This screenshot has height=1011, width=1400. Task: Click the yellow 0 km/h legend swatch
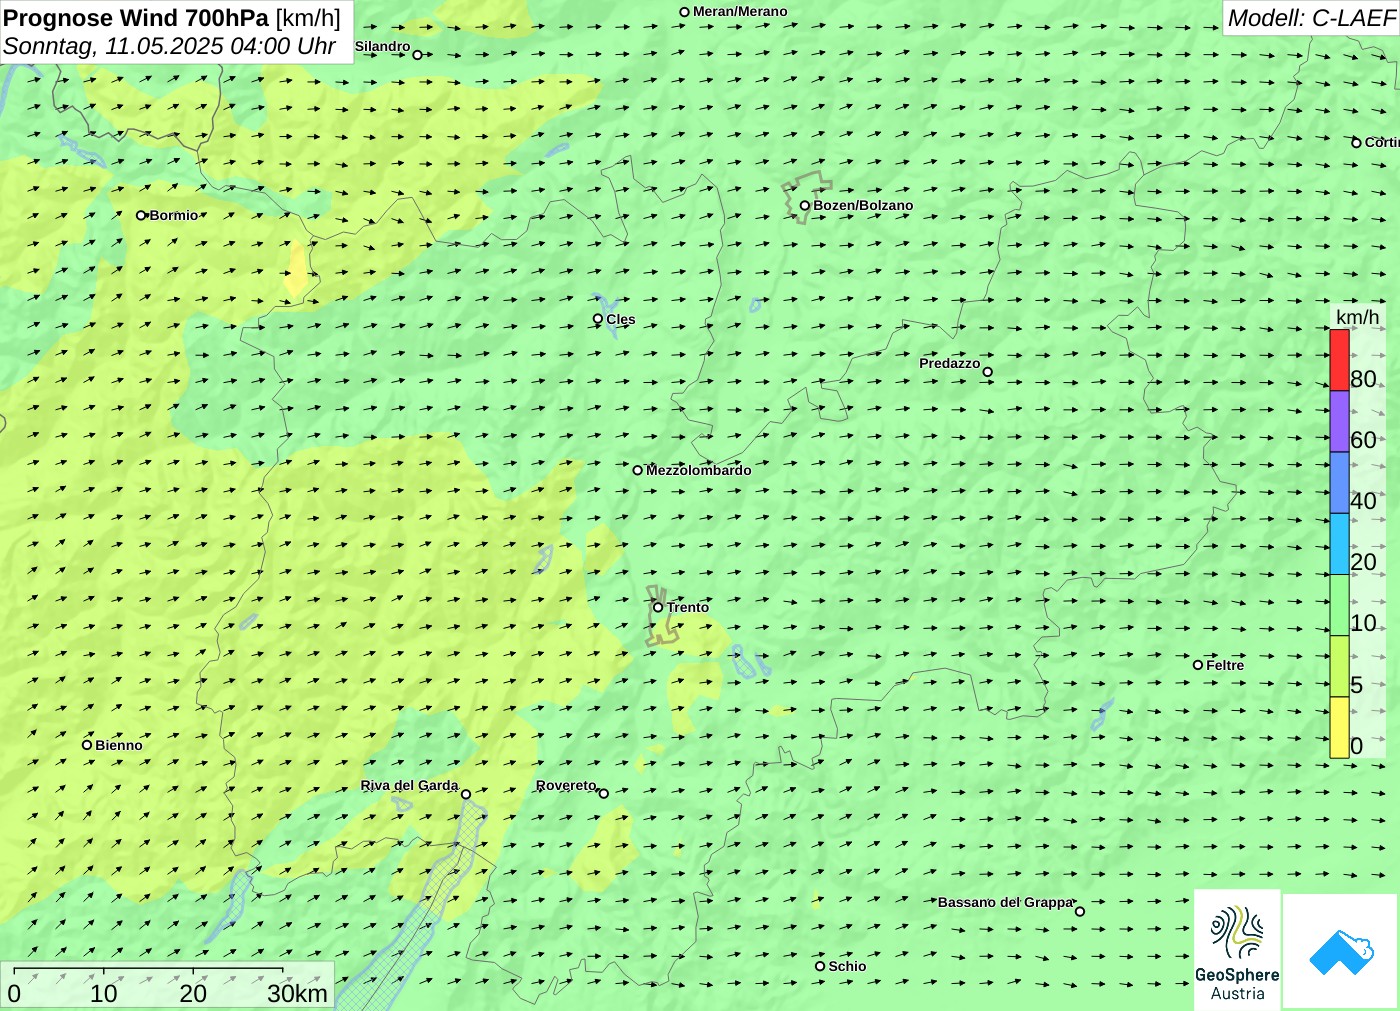click(x=1339, y=727)
